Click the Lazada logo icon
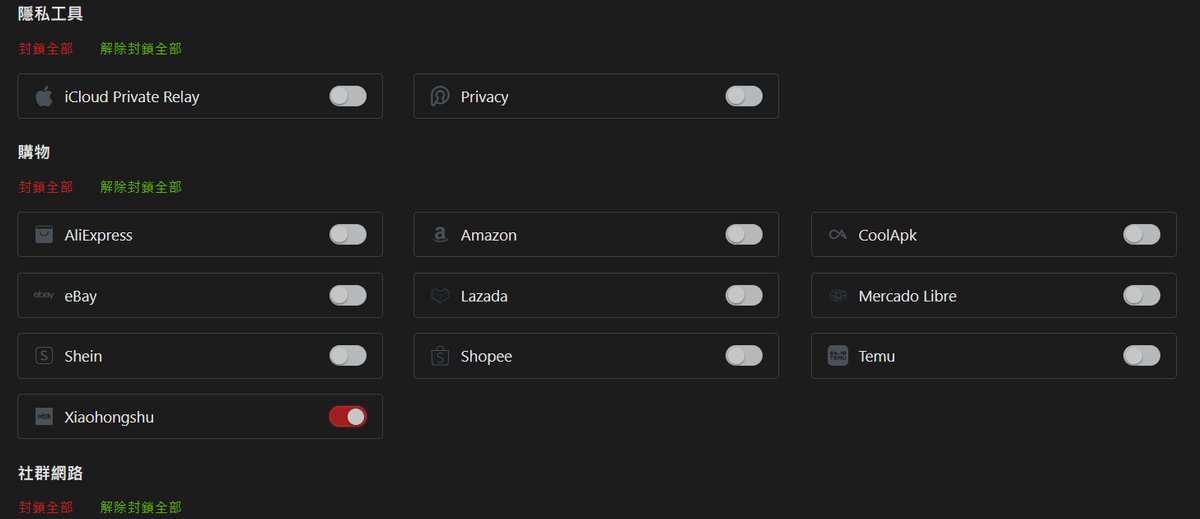Screen dimensions: 1200x519 tap(440, 296)
